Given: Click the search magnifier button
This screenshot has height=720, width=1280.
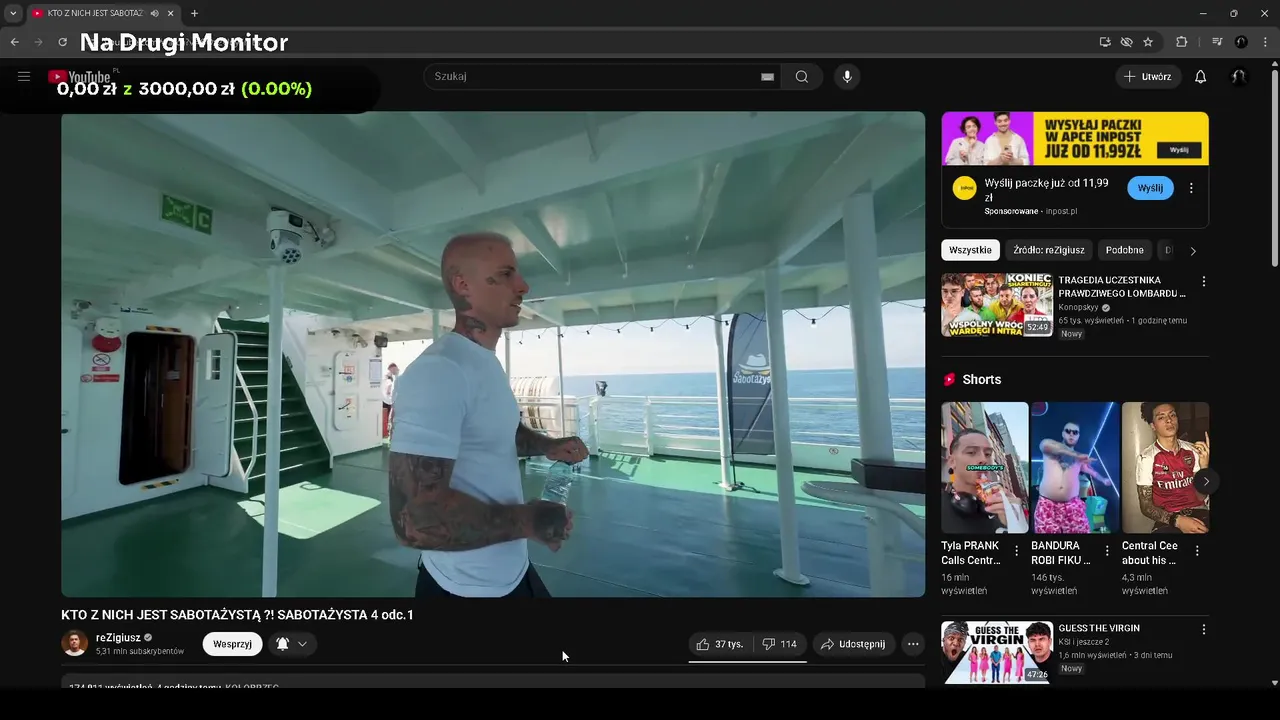Looking at the screenshot, I should (802, 77).
